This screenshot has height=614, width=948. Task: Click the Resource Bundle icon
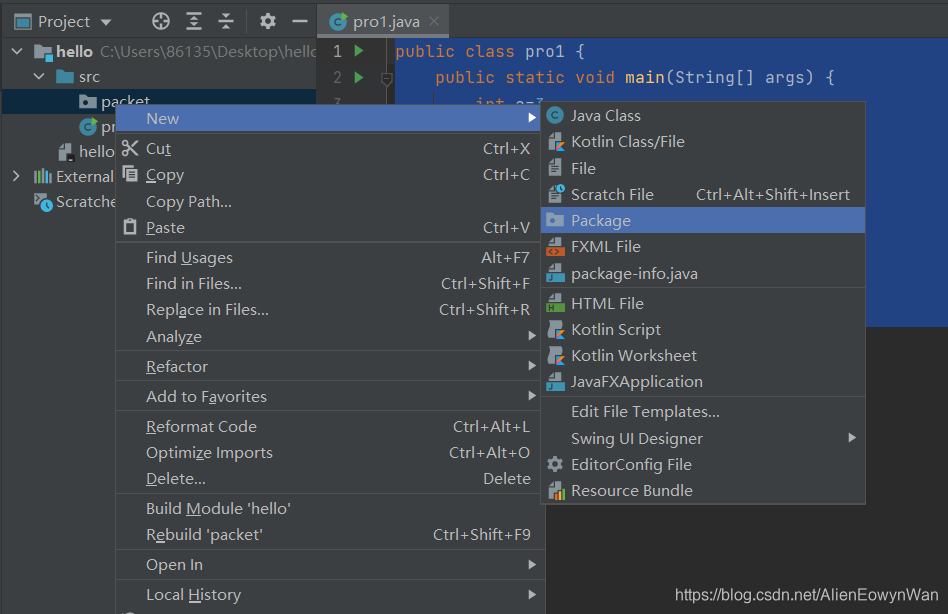556,491
